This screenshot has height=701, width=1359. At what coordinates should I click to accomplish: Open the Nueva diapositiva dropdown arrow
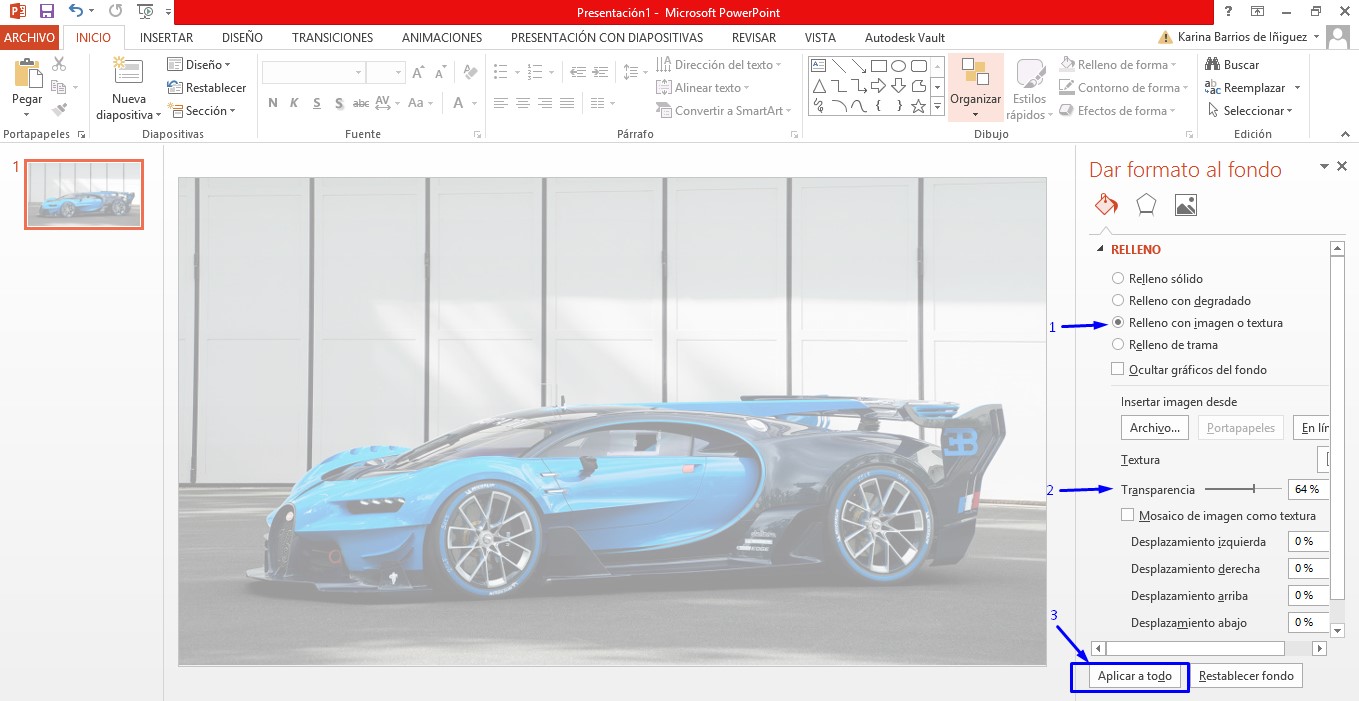[158, 116]
